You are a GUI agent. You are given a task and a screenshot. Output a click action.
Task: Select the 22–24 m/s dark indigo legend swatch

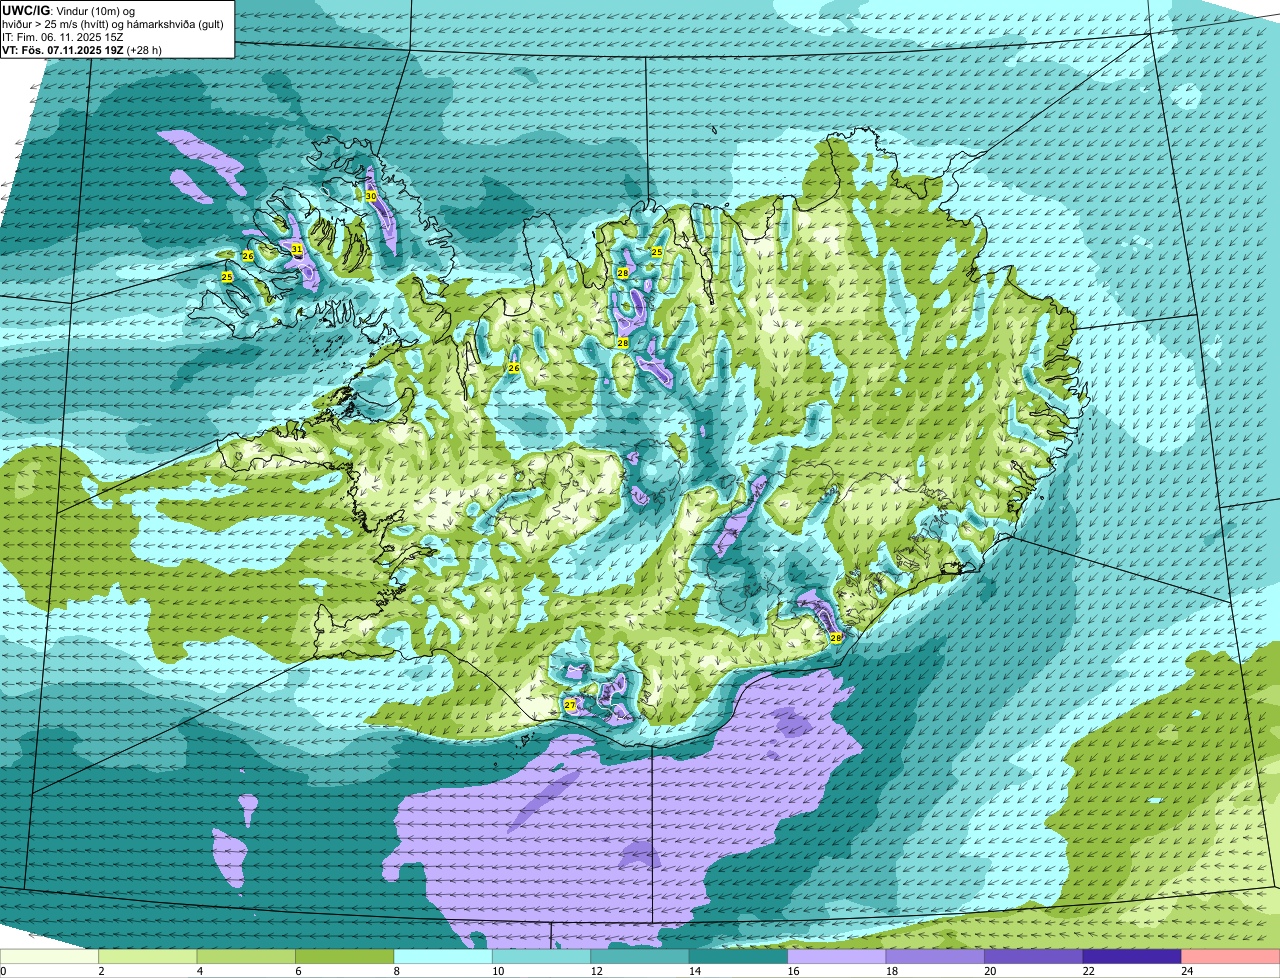tap(1132, 957)
